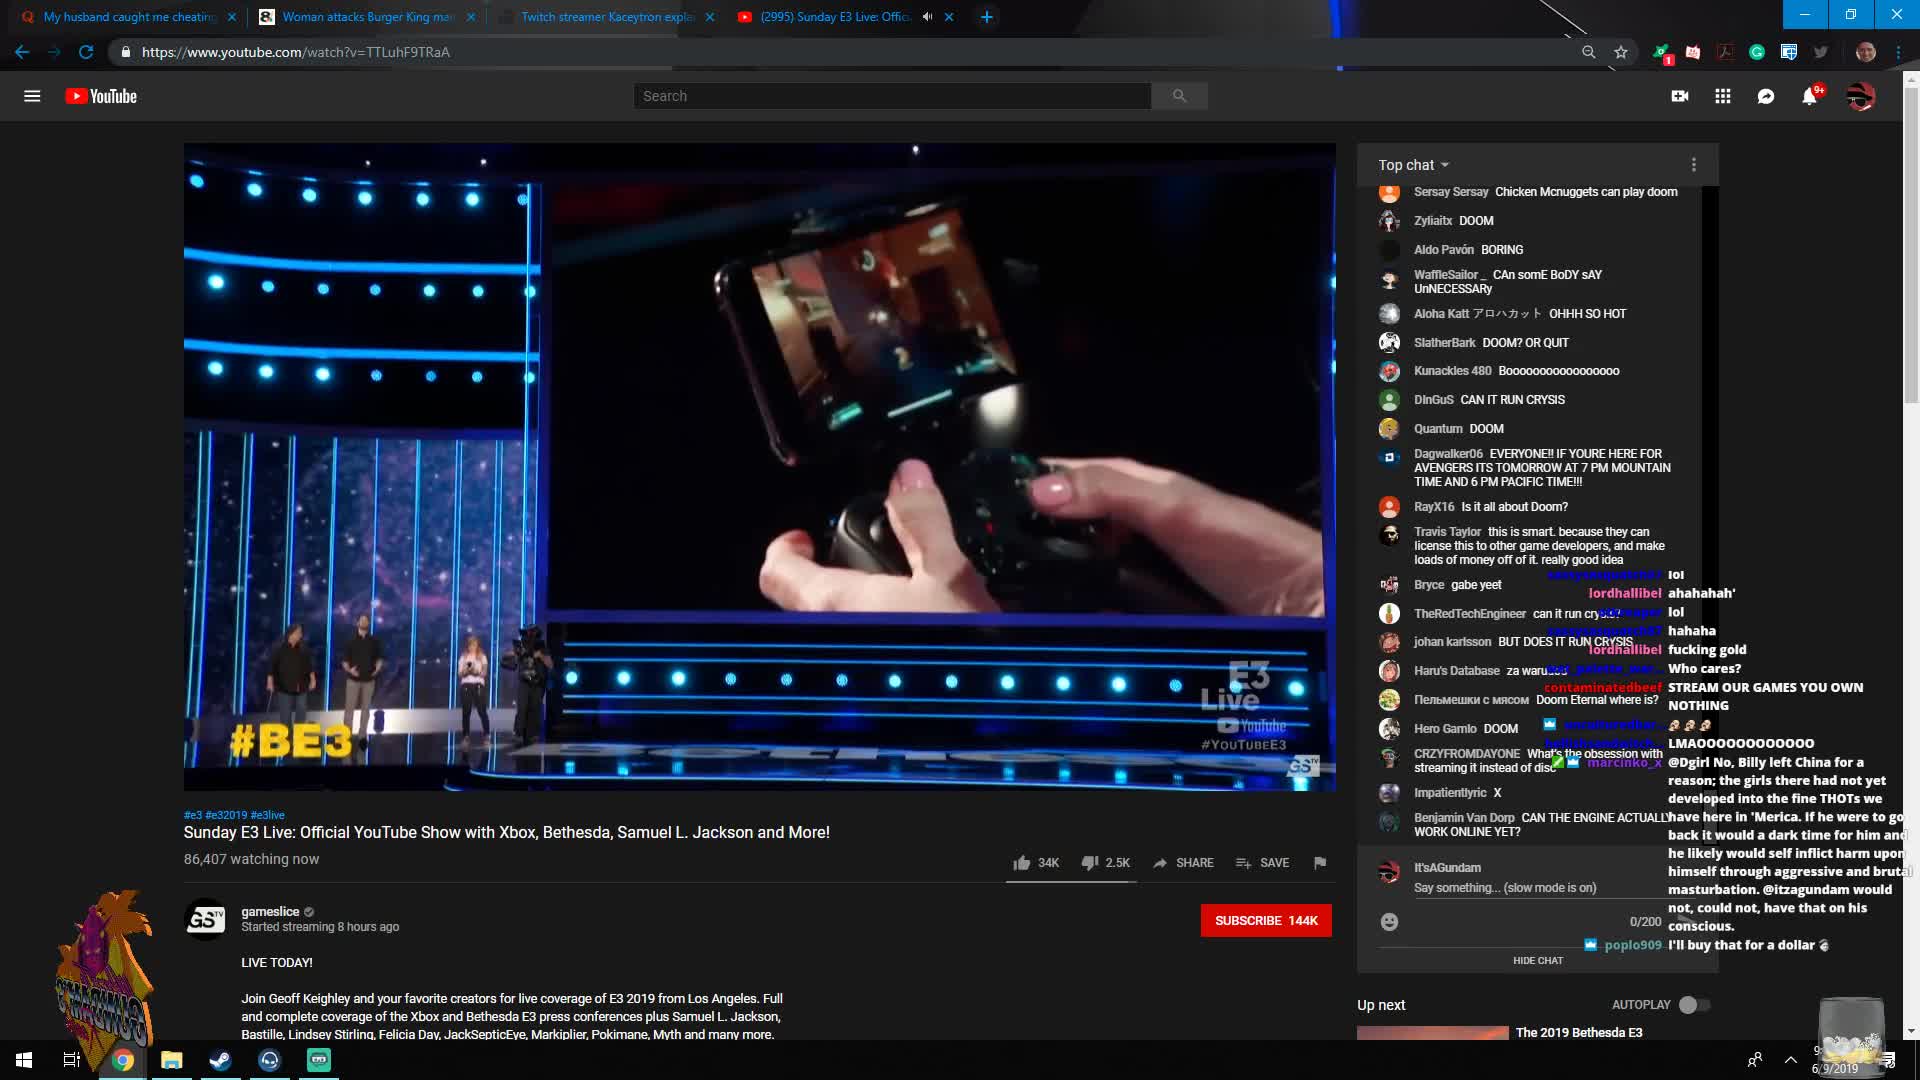The width and height of the screenshot is (1920, 1080).
Task: Click the Hide Chat button
Action: pos(1537,961)
